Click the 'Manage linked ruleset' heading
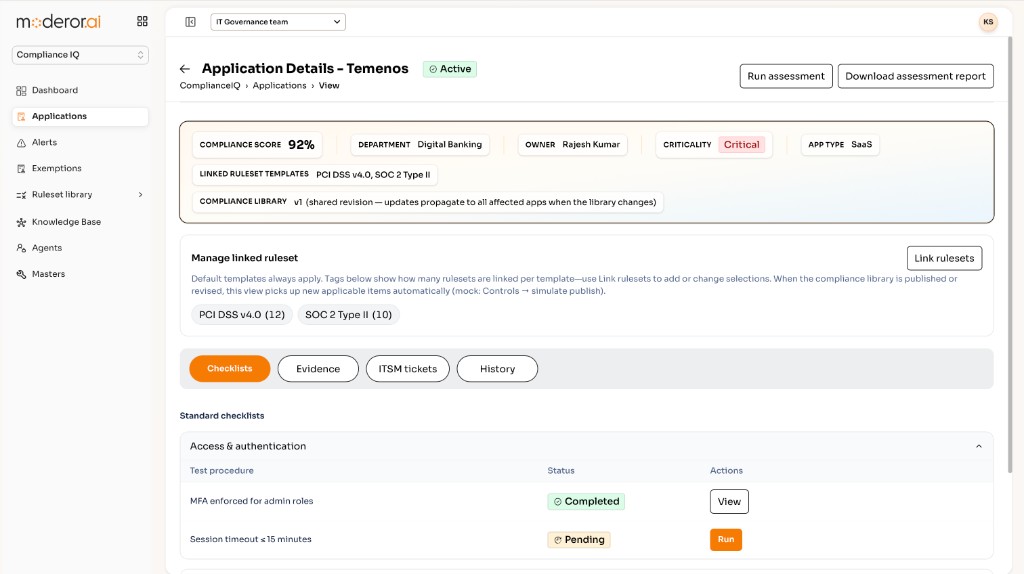Image resolution: width=1024 pixels, height=574 pixels. tap(244, 258)
